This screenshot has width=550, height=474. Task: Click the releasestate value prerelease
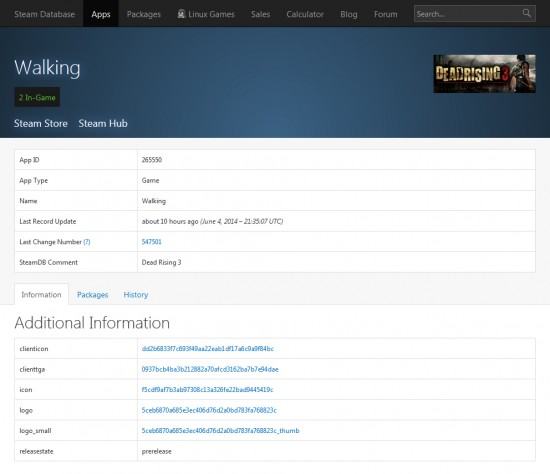coord(156,451)
